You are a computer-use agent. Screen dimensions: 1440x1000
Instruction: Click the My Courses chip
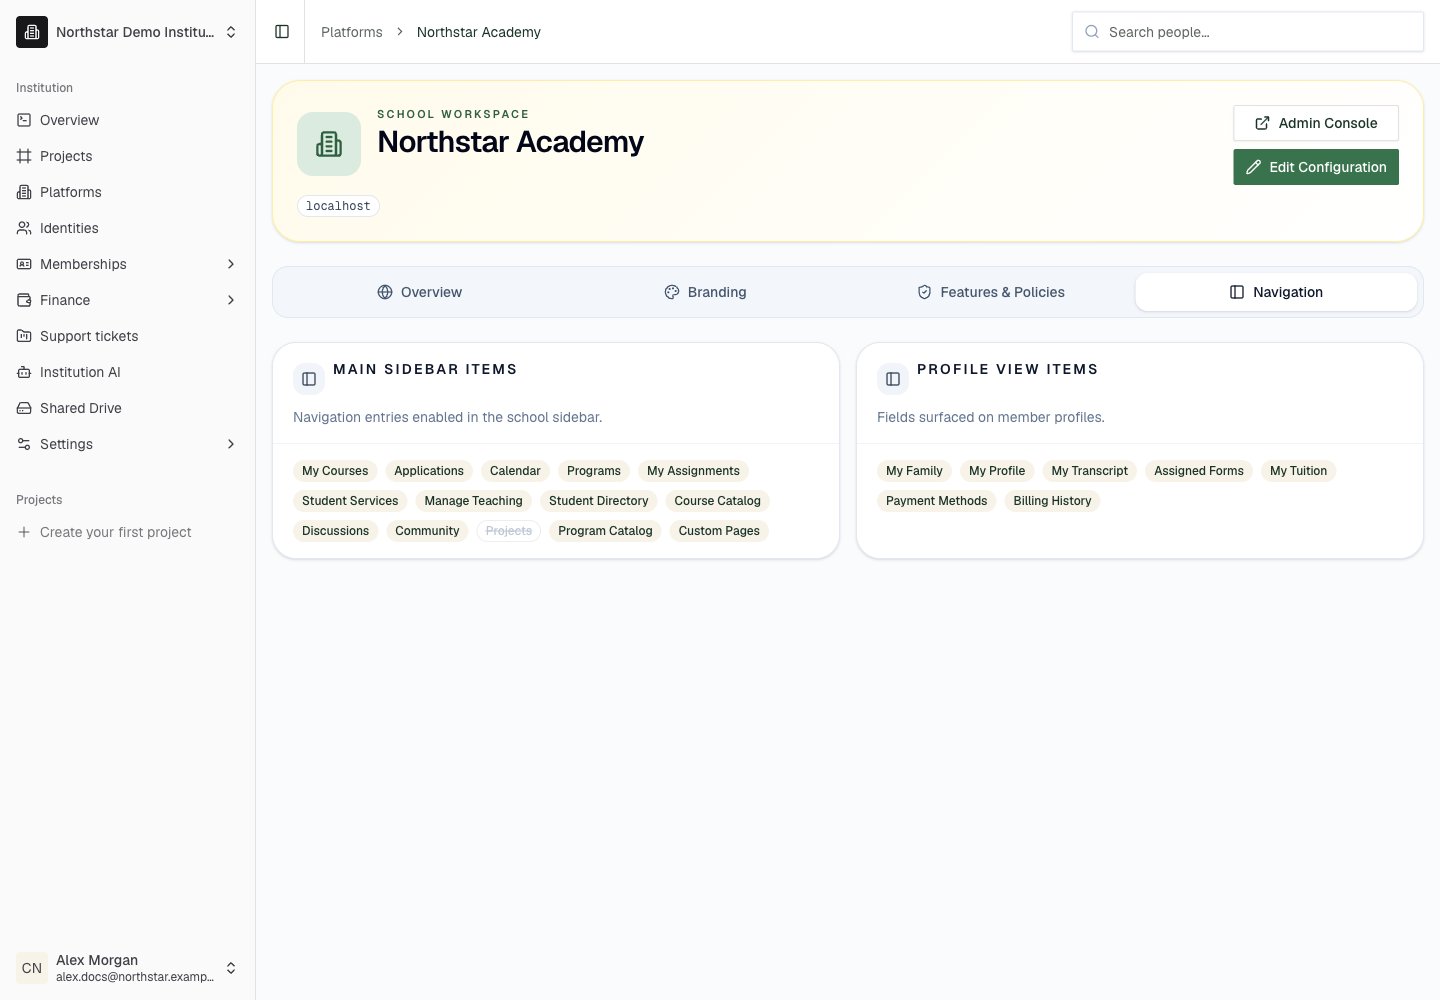coord(335,471)
